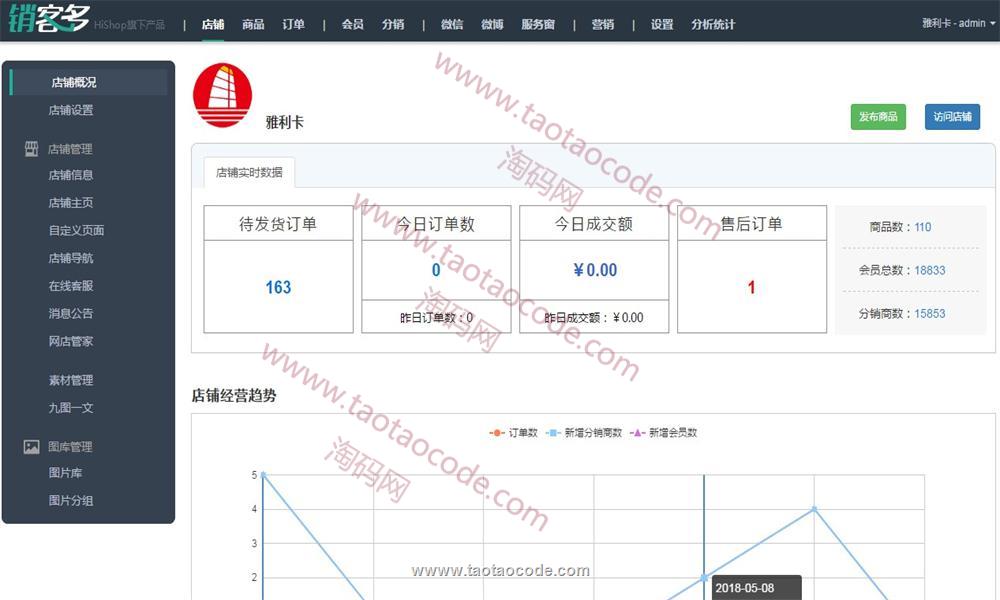Click the red sailboat store logo
Image resolution: width=1000 pixels, height=600 pixels.
tap(222, 96)
